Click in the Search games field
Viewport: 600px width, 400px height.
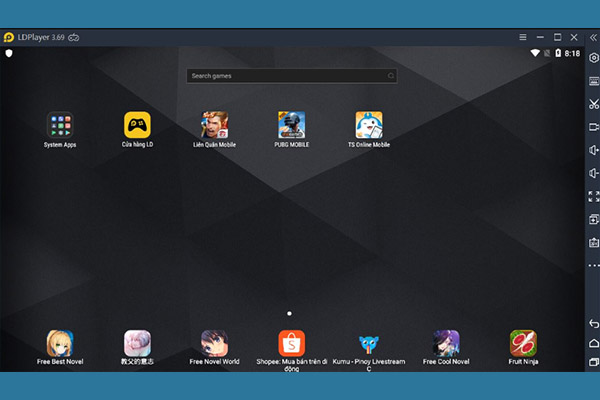[292, 76]
